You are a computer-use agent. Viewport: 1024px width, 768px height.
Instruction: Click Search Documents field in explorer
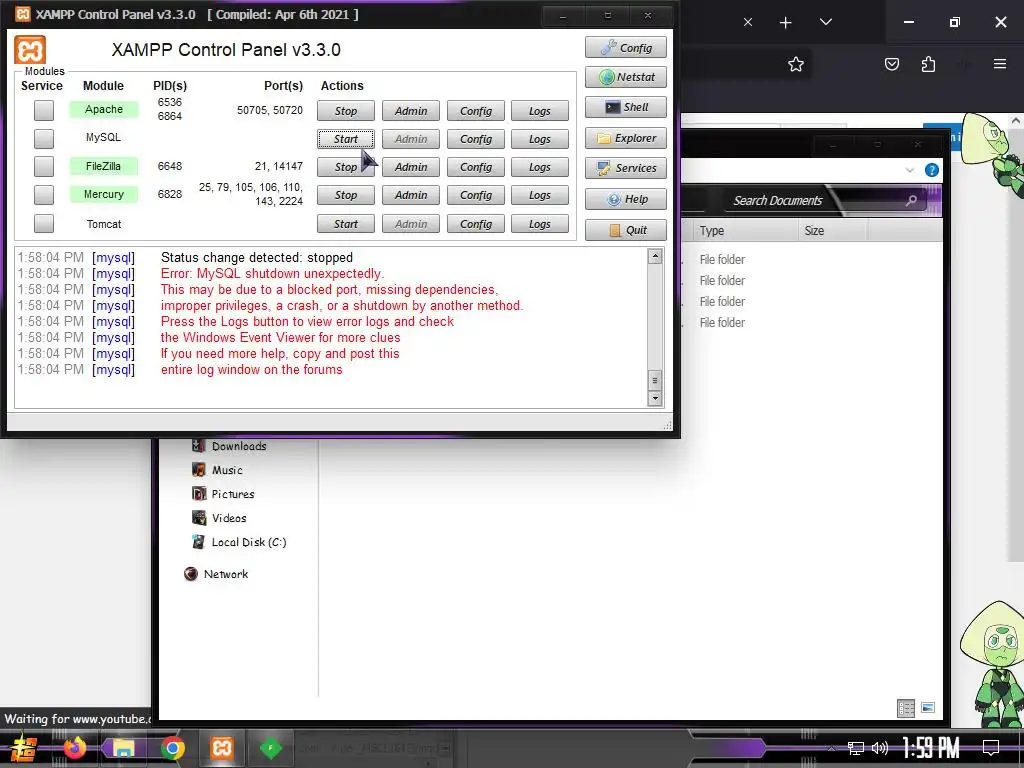coord(823,200)
